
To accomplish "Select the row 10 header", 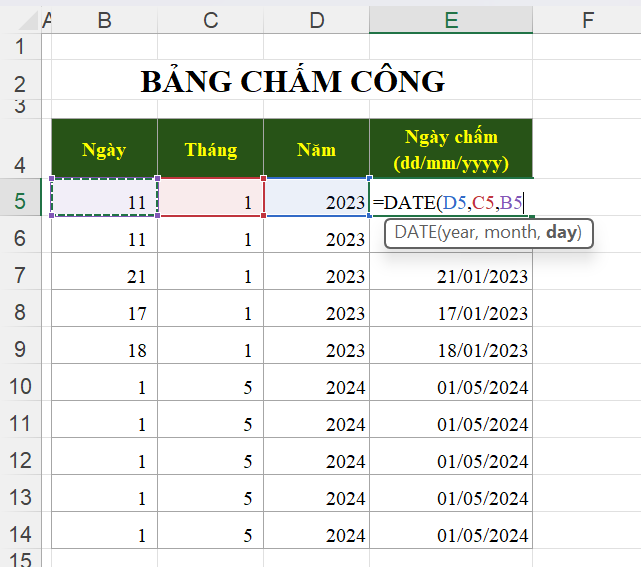I will (x=20, y=387).
